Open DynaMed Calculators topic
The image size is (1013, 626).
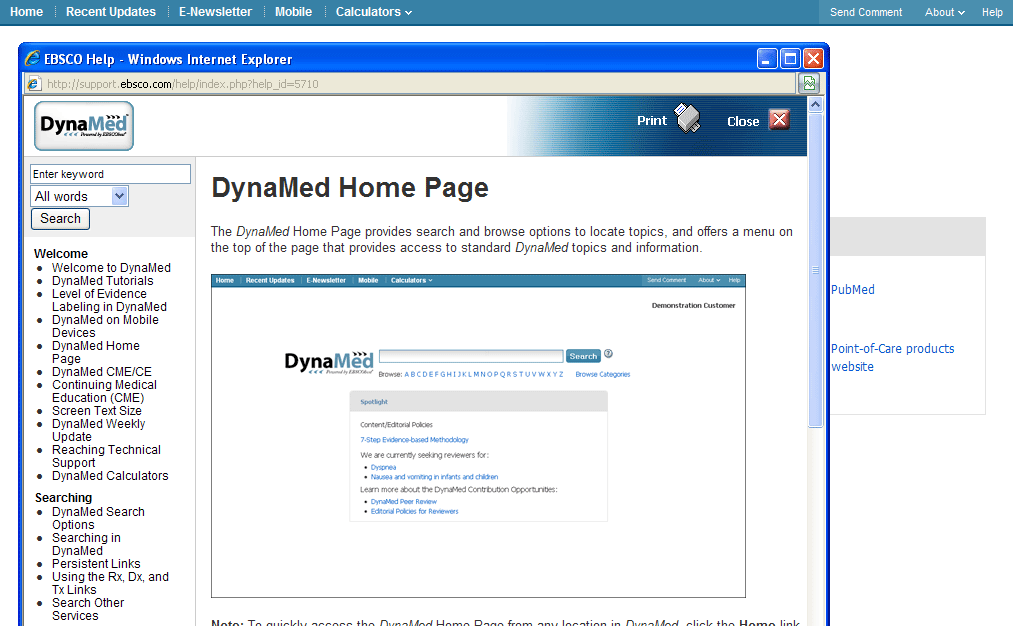pyautogui.click(x=110, y=476)
